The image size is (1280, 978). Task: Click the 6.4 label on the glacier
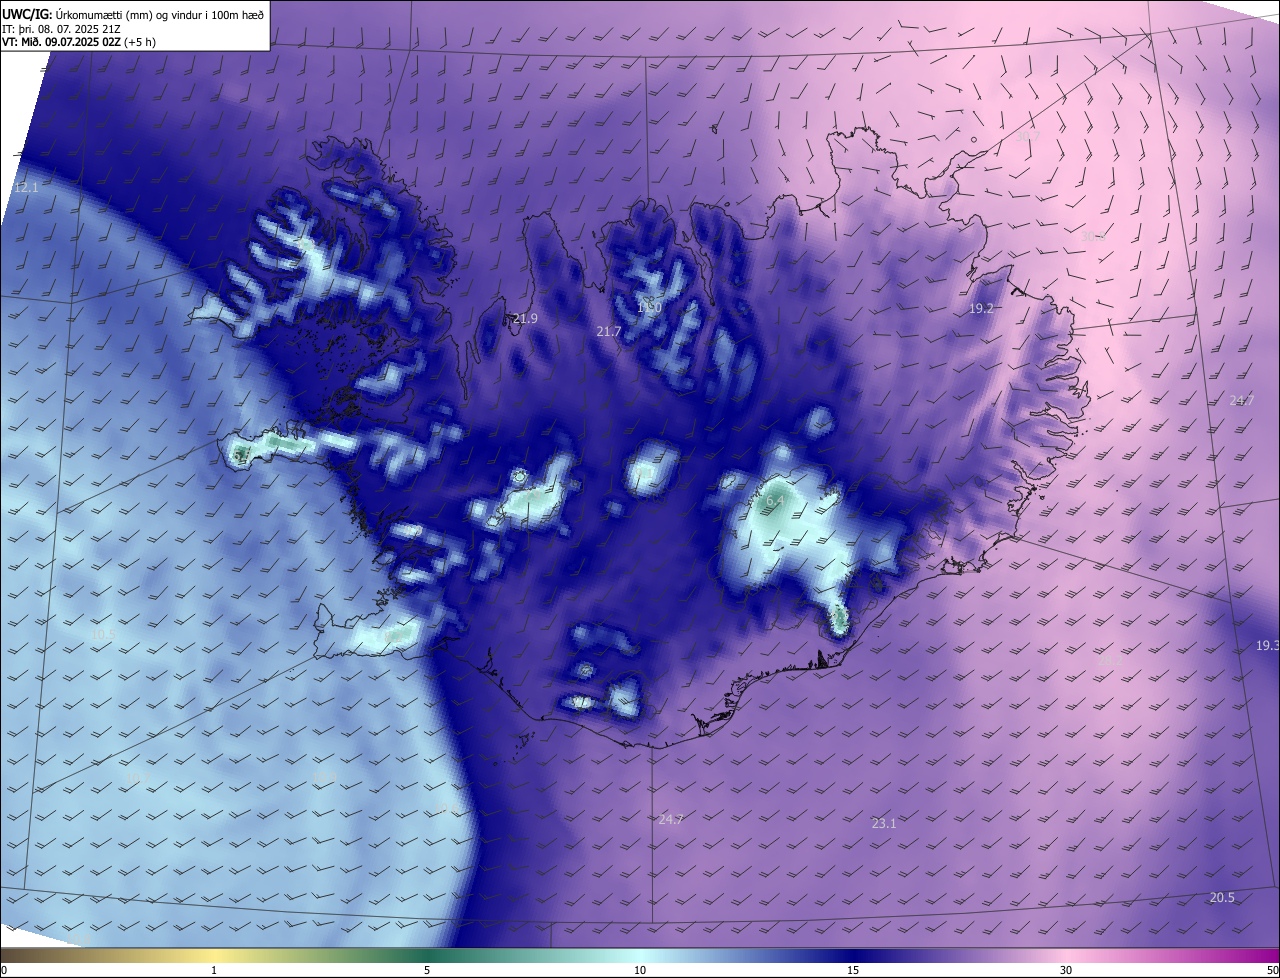(776, 501)
